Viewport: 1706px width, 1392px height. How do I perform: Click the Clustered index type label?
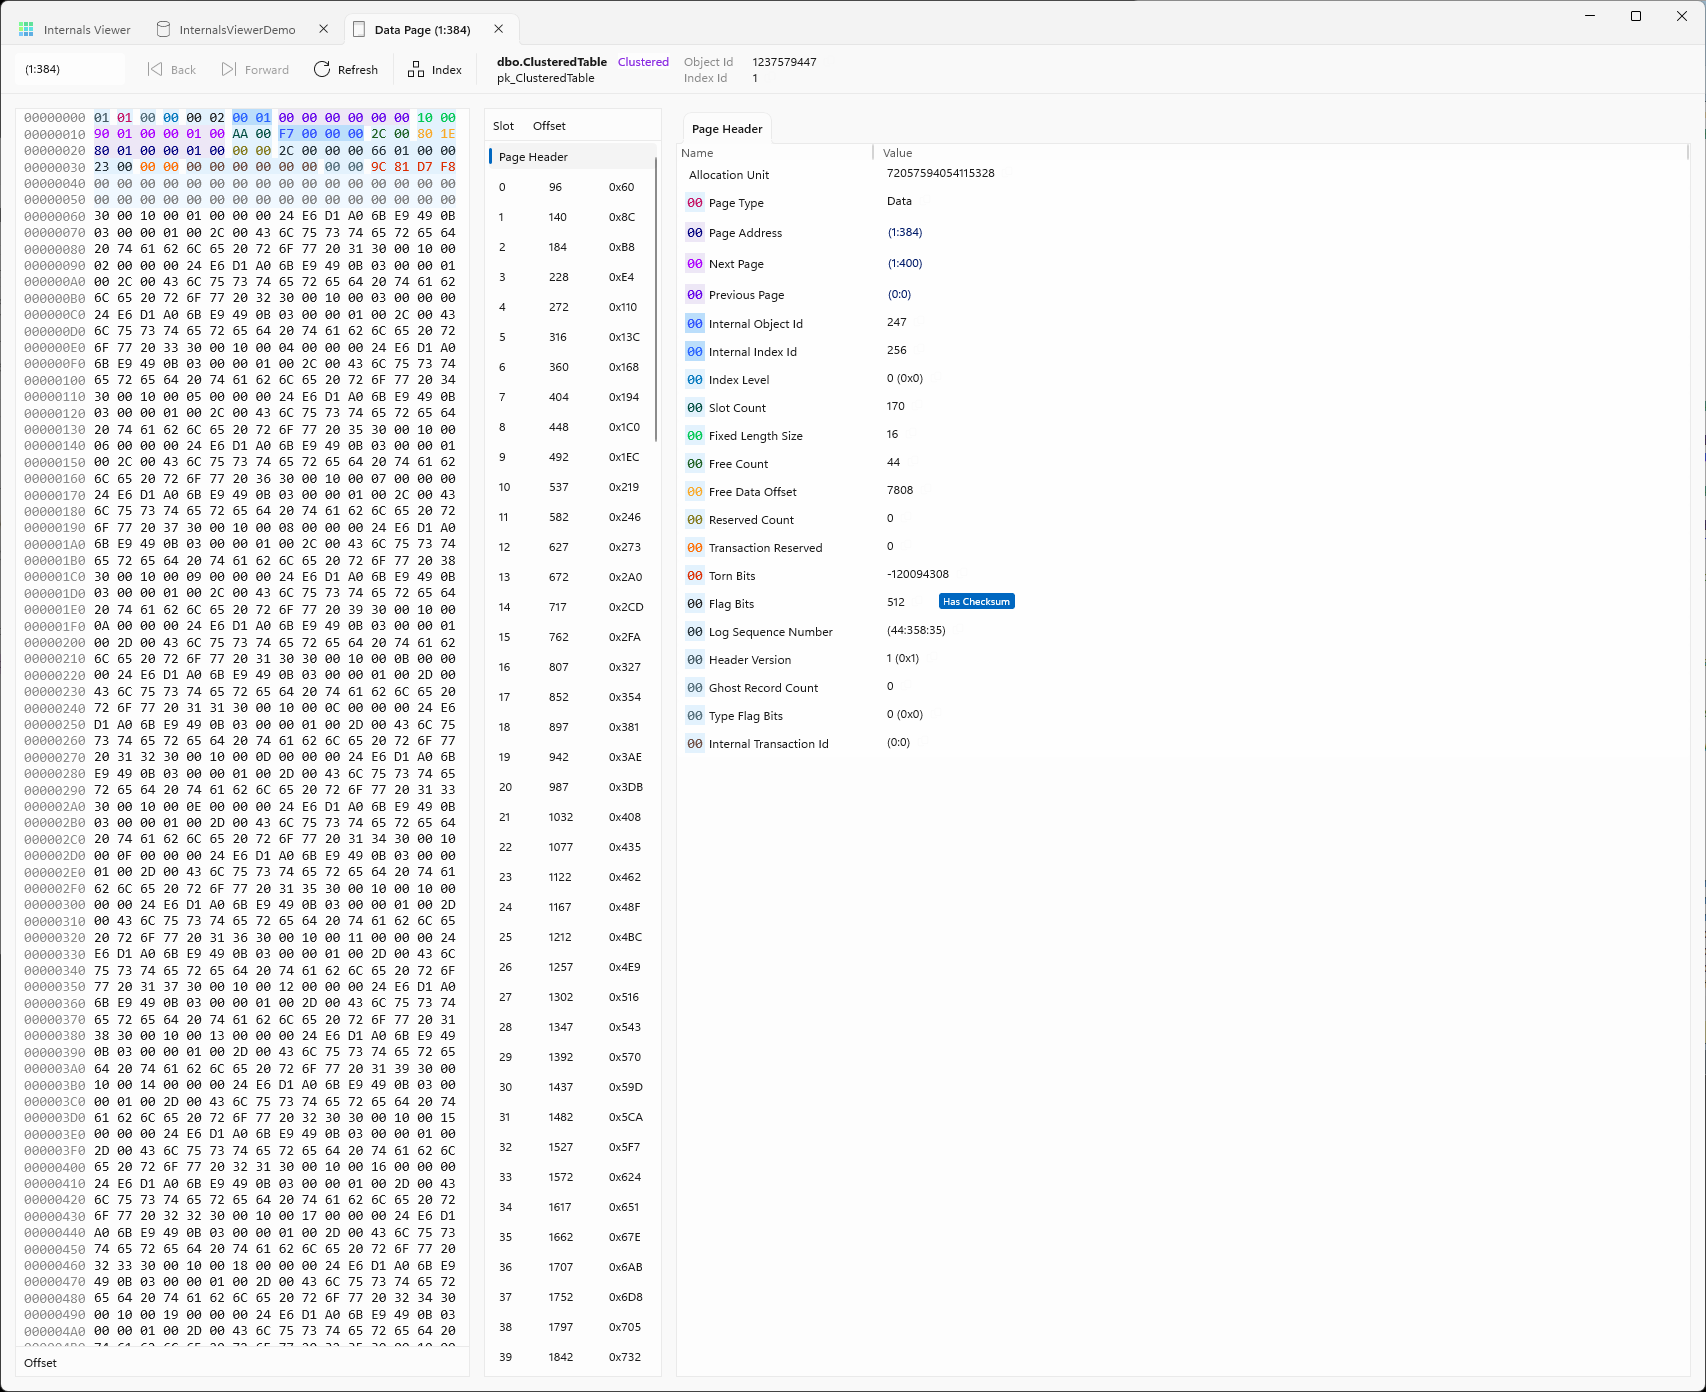tap(643, 62)
